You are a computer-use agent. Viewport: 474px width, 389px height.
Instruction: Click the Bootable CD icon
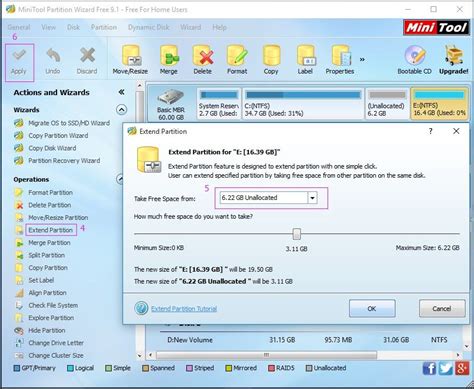click(x=415, y=55)
